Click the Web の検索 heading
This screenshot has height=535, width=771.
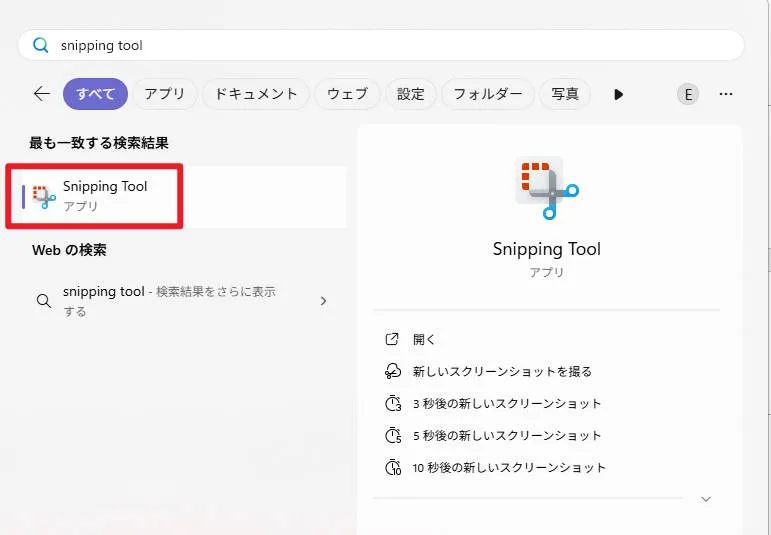click(69, 250)
